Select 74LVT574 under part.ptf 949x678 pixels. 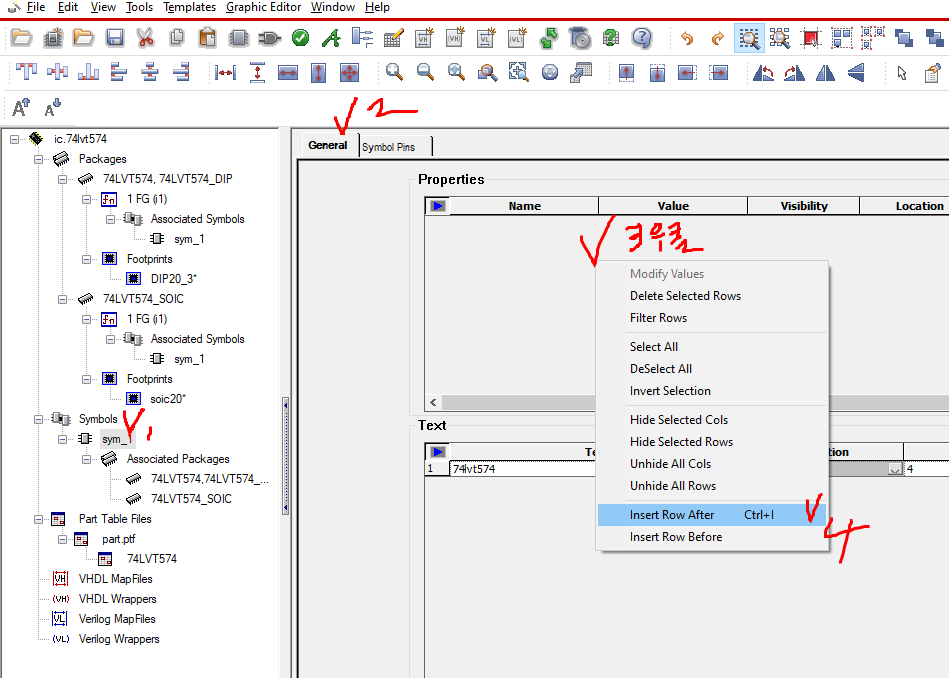pyautogui.click(x=151, y=559)
